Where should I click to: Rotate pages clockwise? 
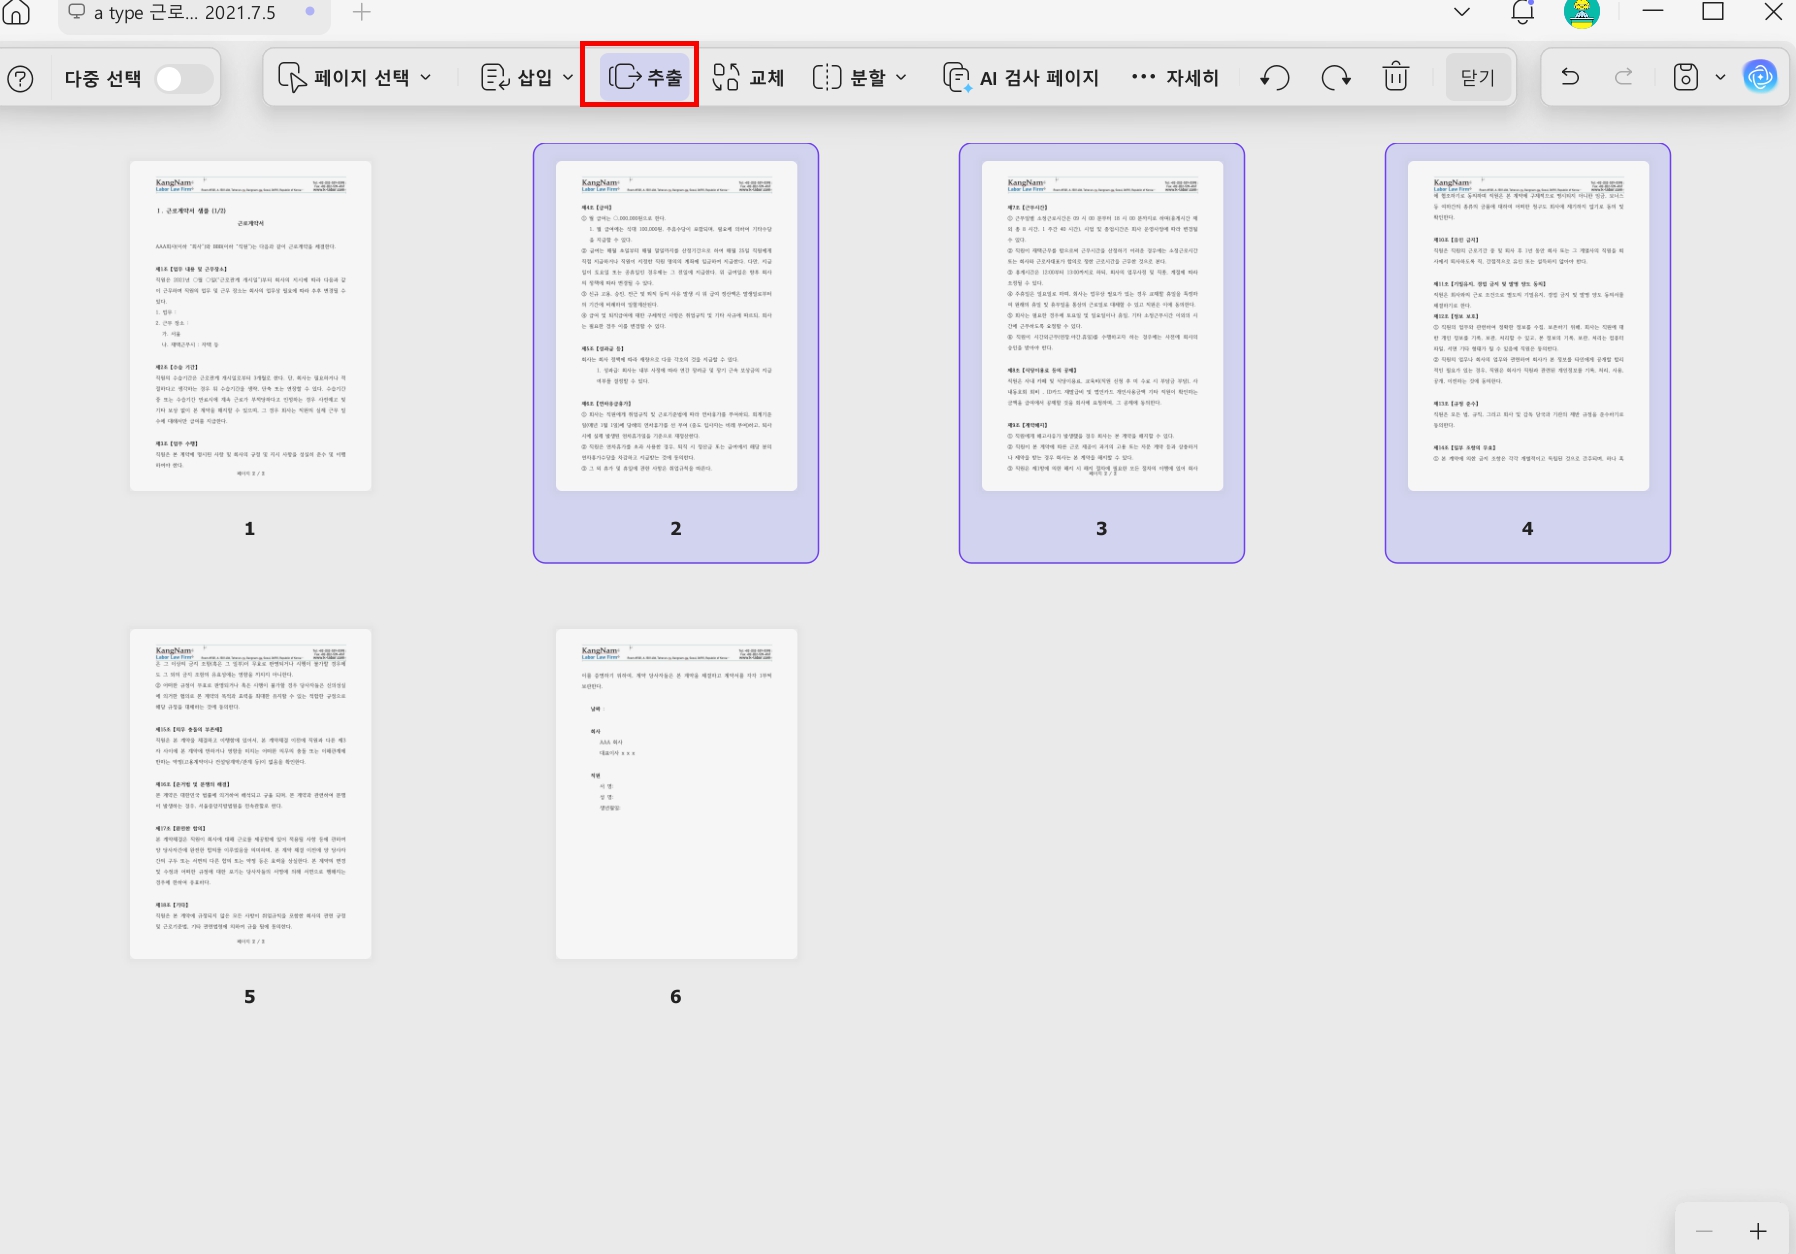click(x=1336, y=78)
